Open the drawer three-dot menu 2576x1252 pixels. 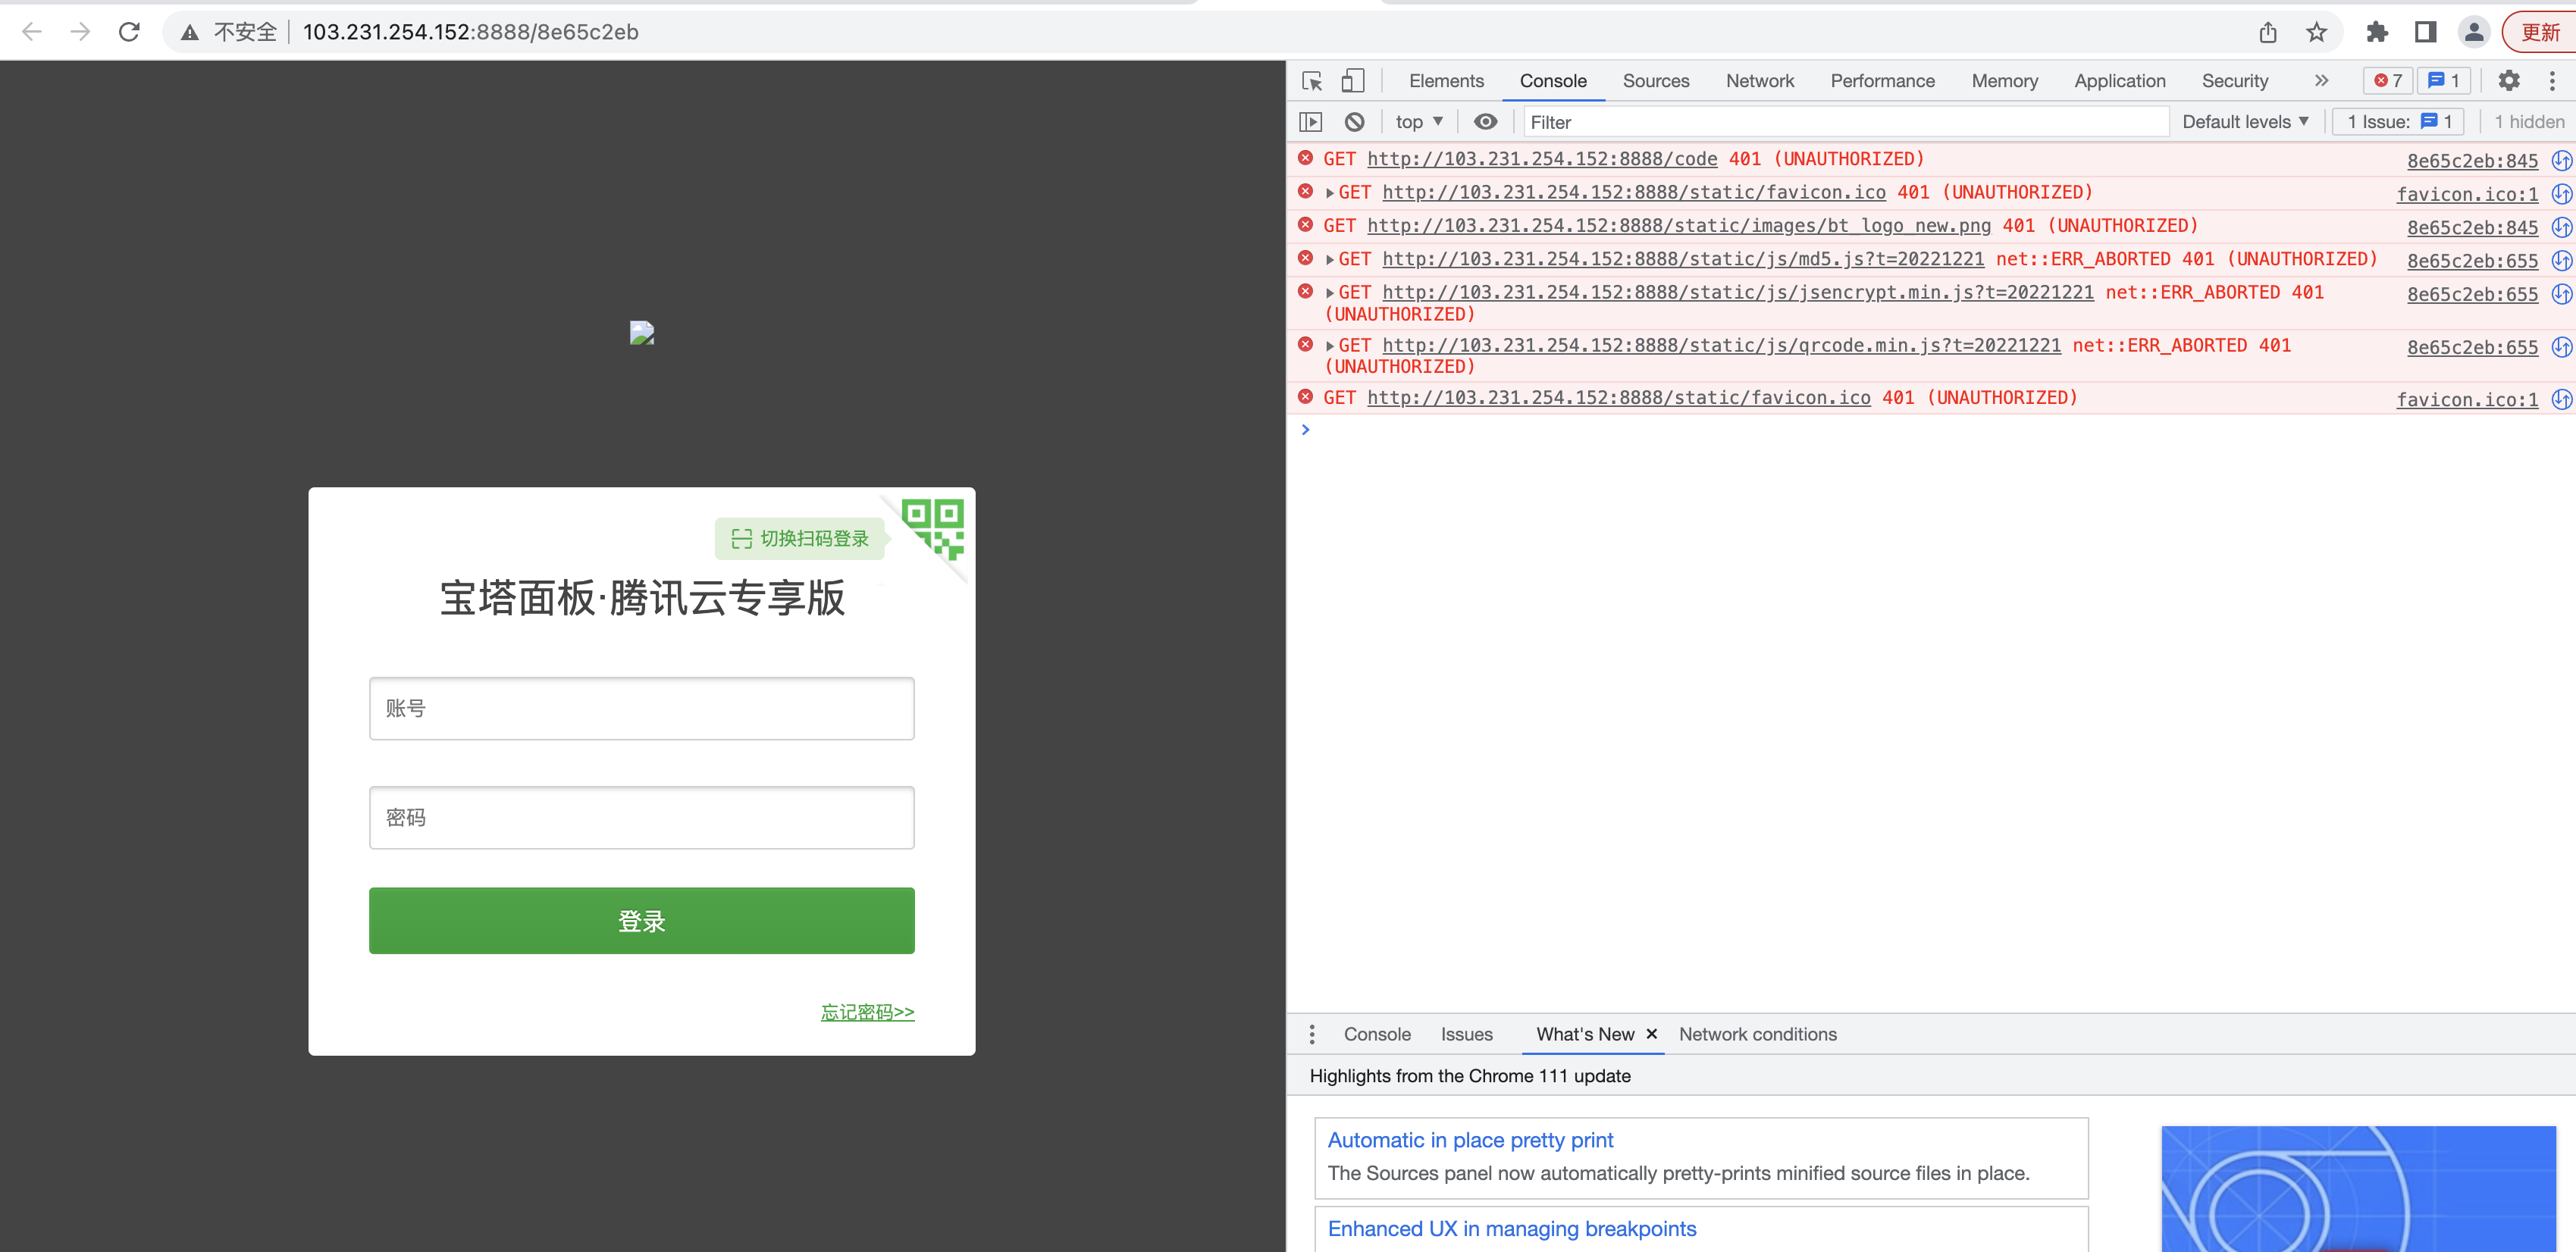coord(1312,1034)
